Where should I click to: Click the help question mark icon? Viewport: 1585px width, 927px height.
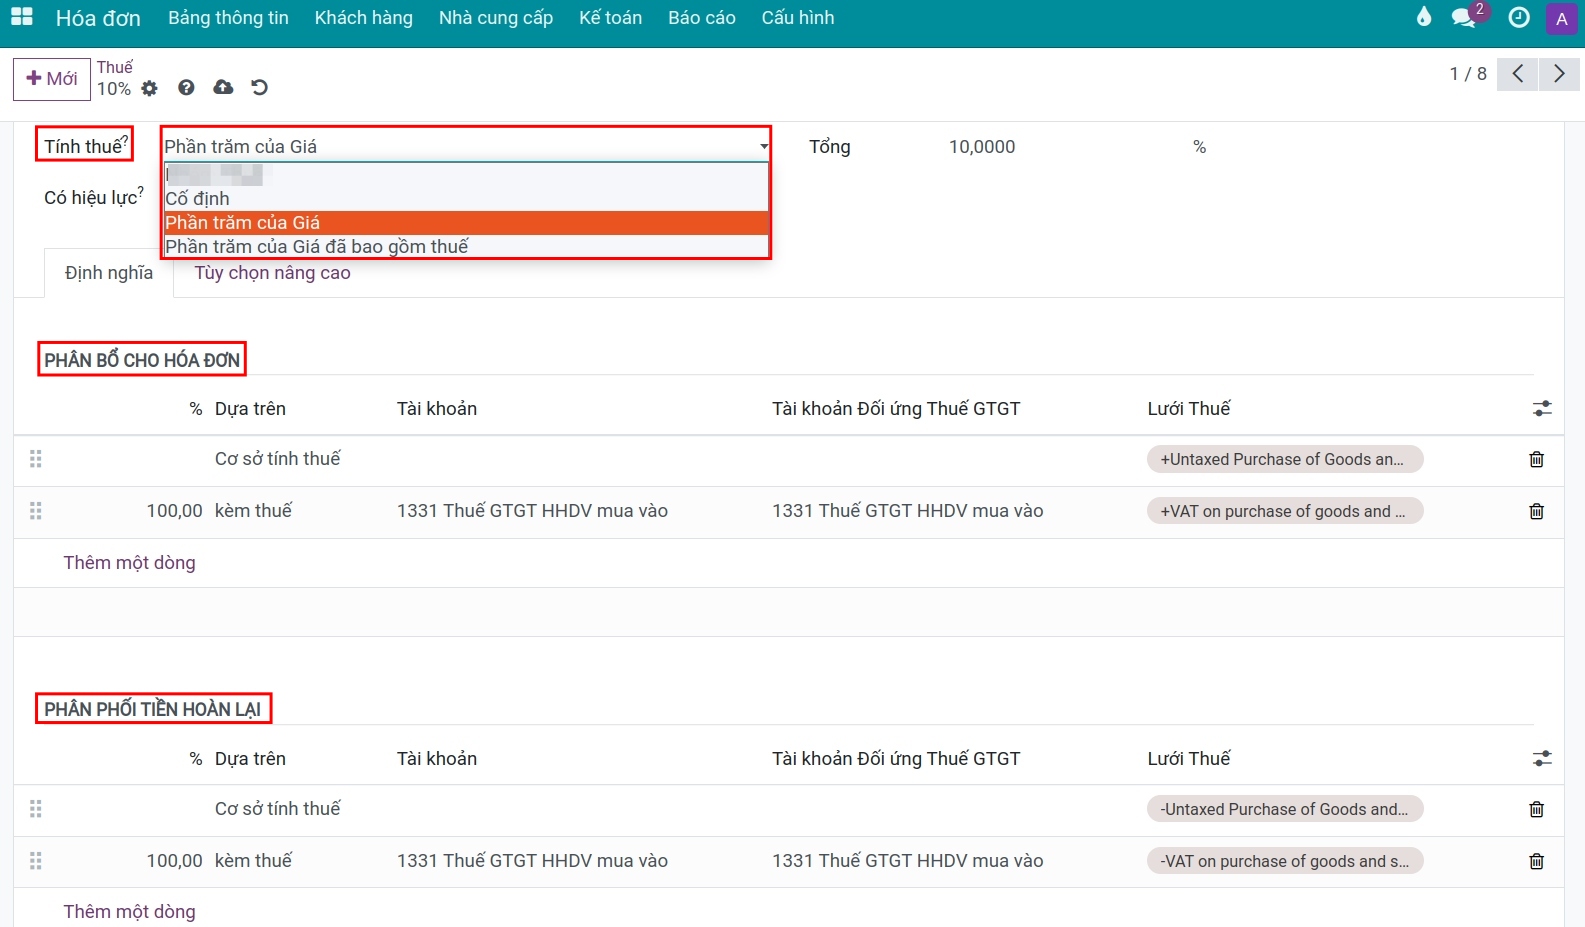[186, 88]
